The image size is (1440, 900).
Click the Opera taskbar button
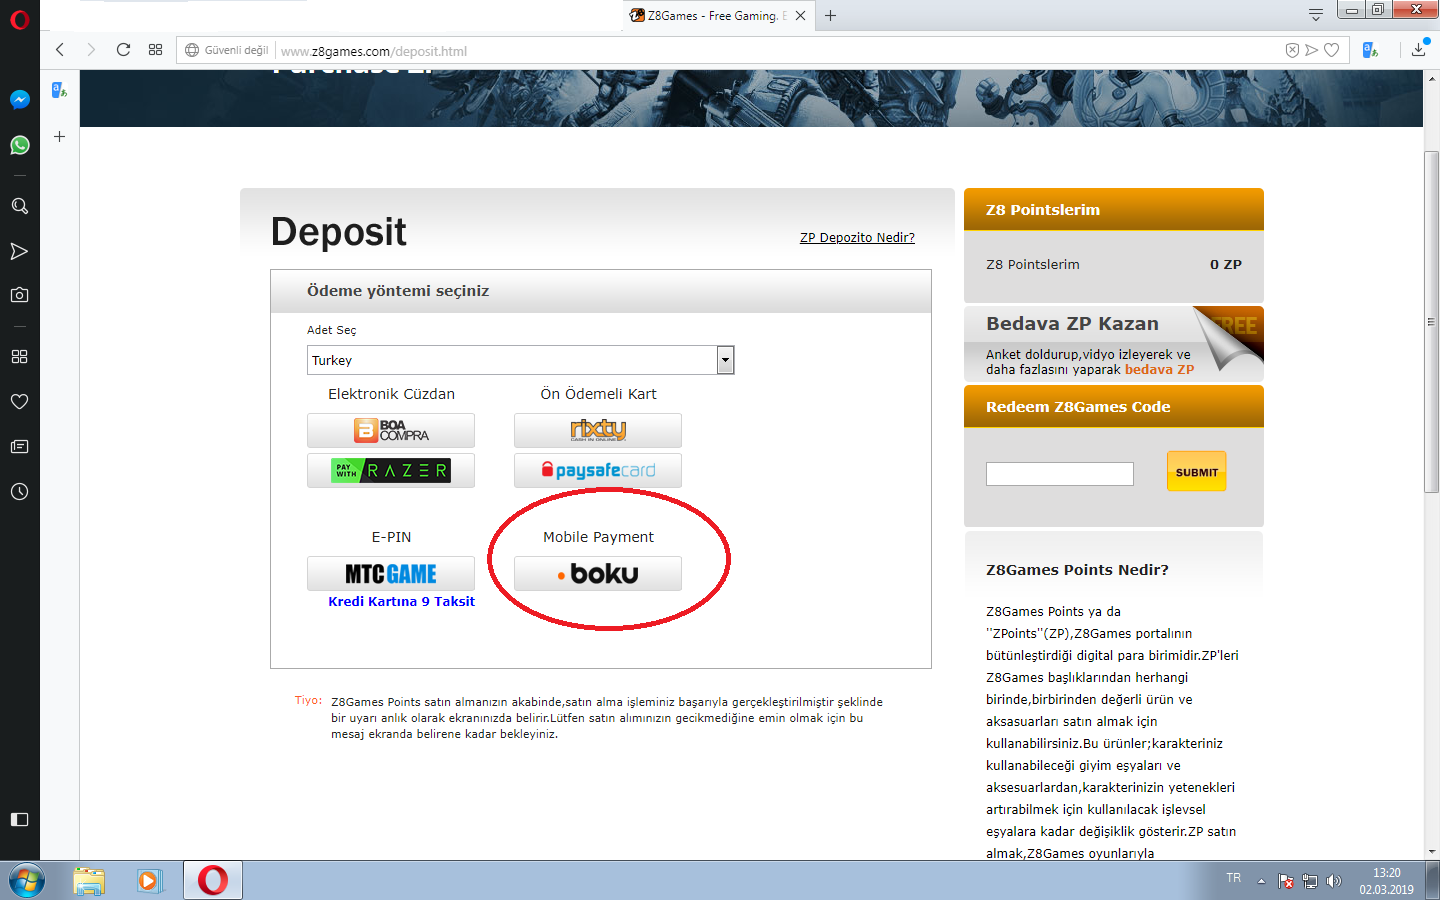click(212, 881)
